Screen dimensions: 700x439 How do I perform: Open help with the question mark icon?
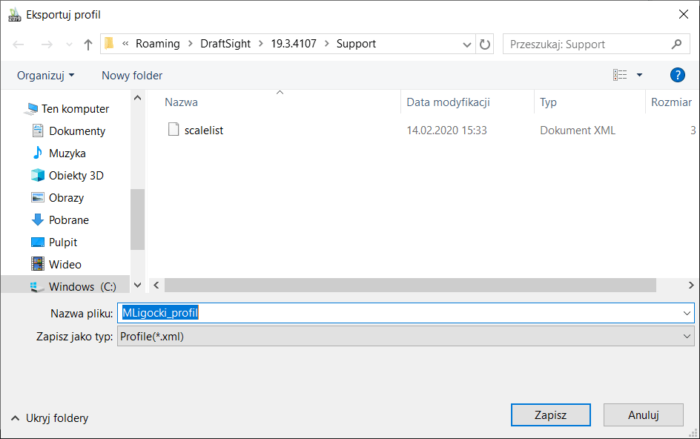pos(677,75)
